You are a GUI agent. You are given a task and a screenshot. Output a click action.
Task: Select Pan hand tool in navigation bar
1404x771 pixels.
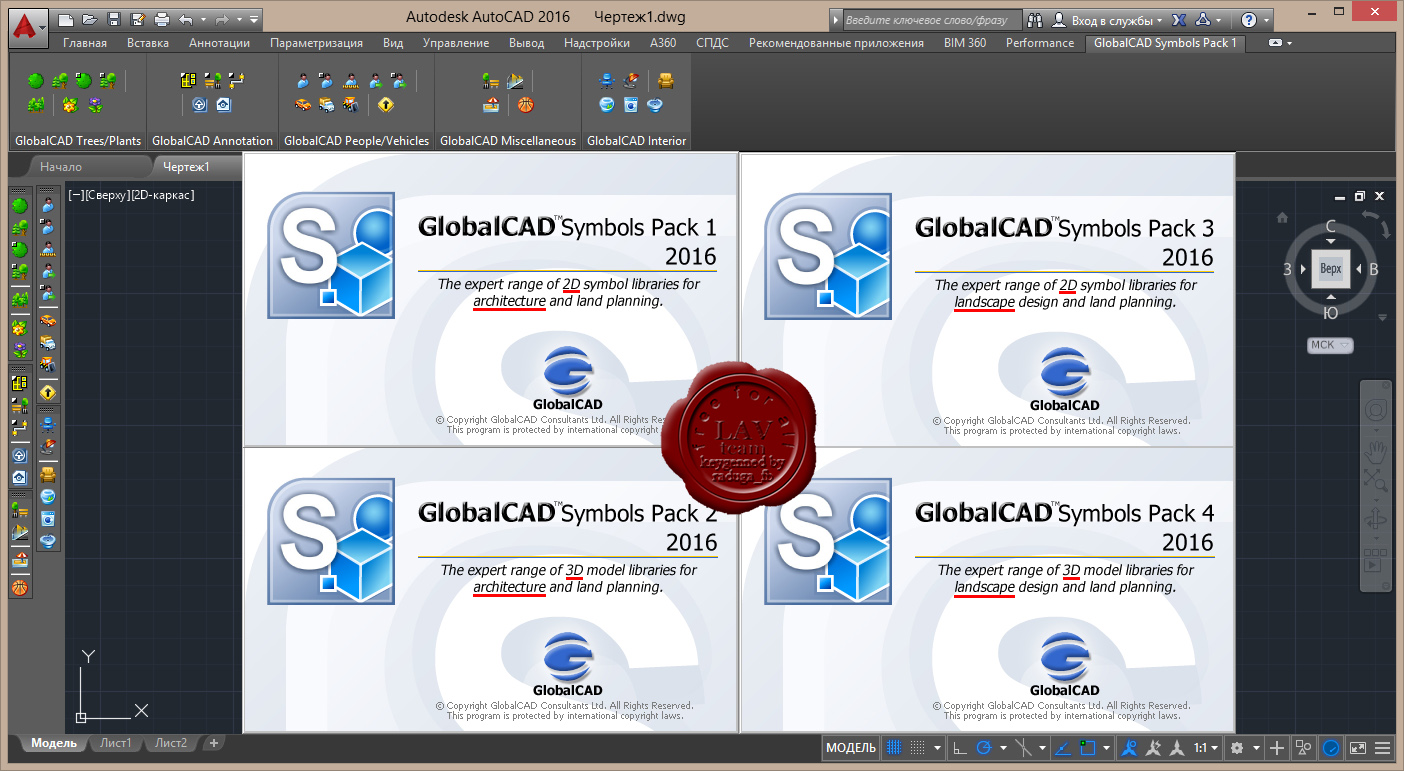coord(1375,451)
